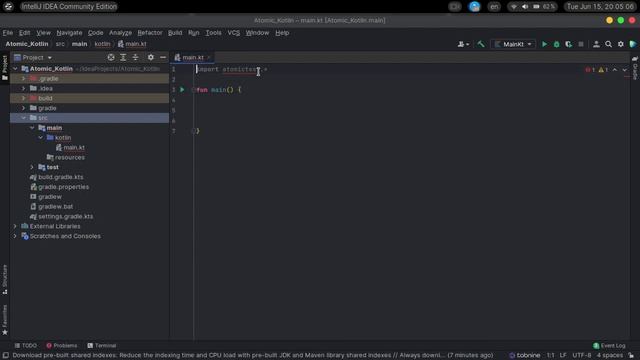Toggle the Structure tool window side tab
The width and height of the screenshot is (640, 360).
point(5,280)
